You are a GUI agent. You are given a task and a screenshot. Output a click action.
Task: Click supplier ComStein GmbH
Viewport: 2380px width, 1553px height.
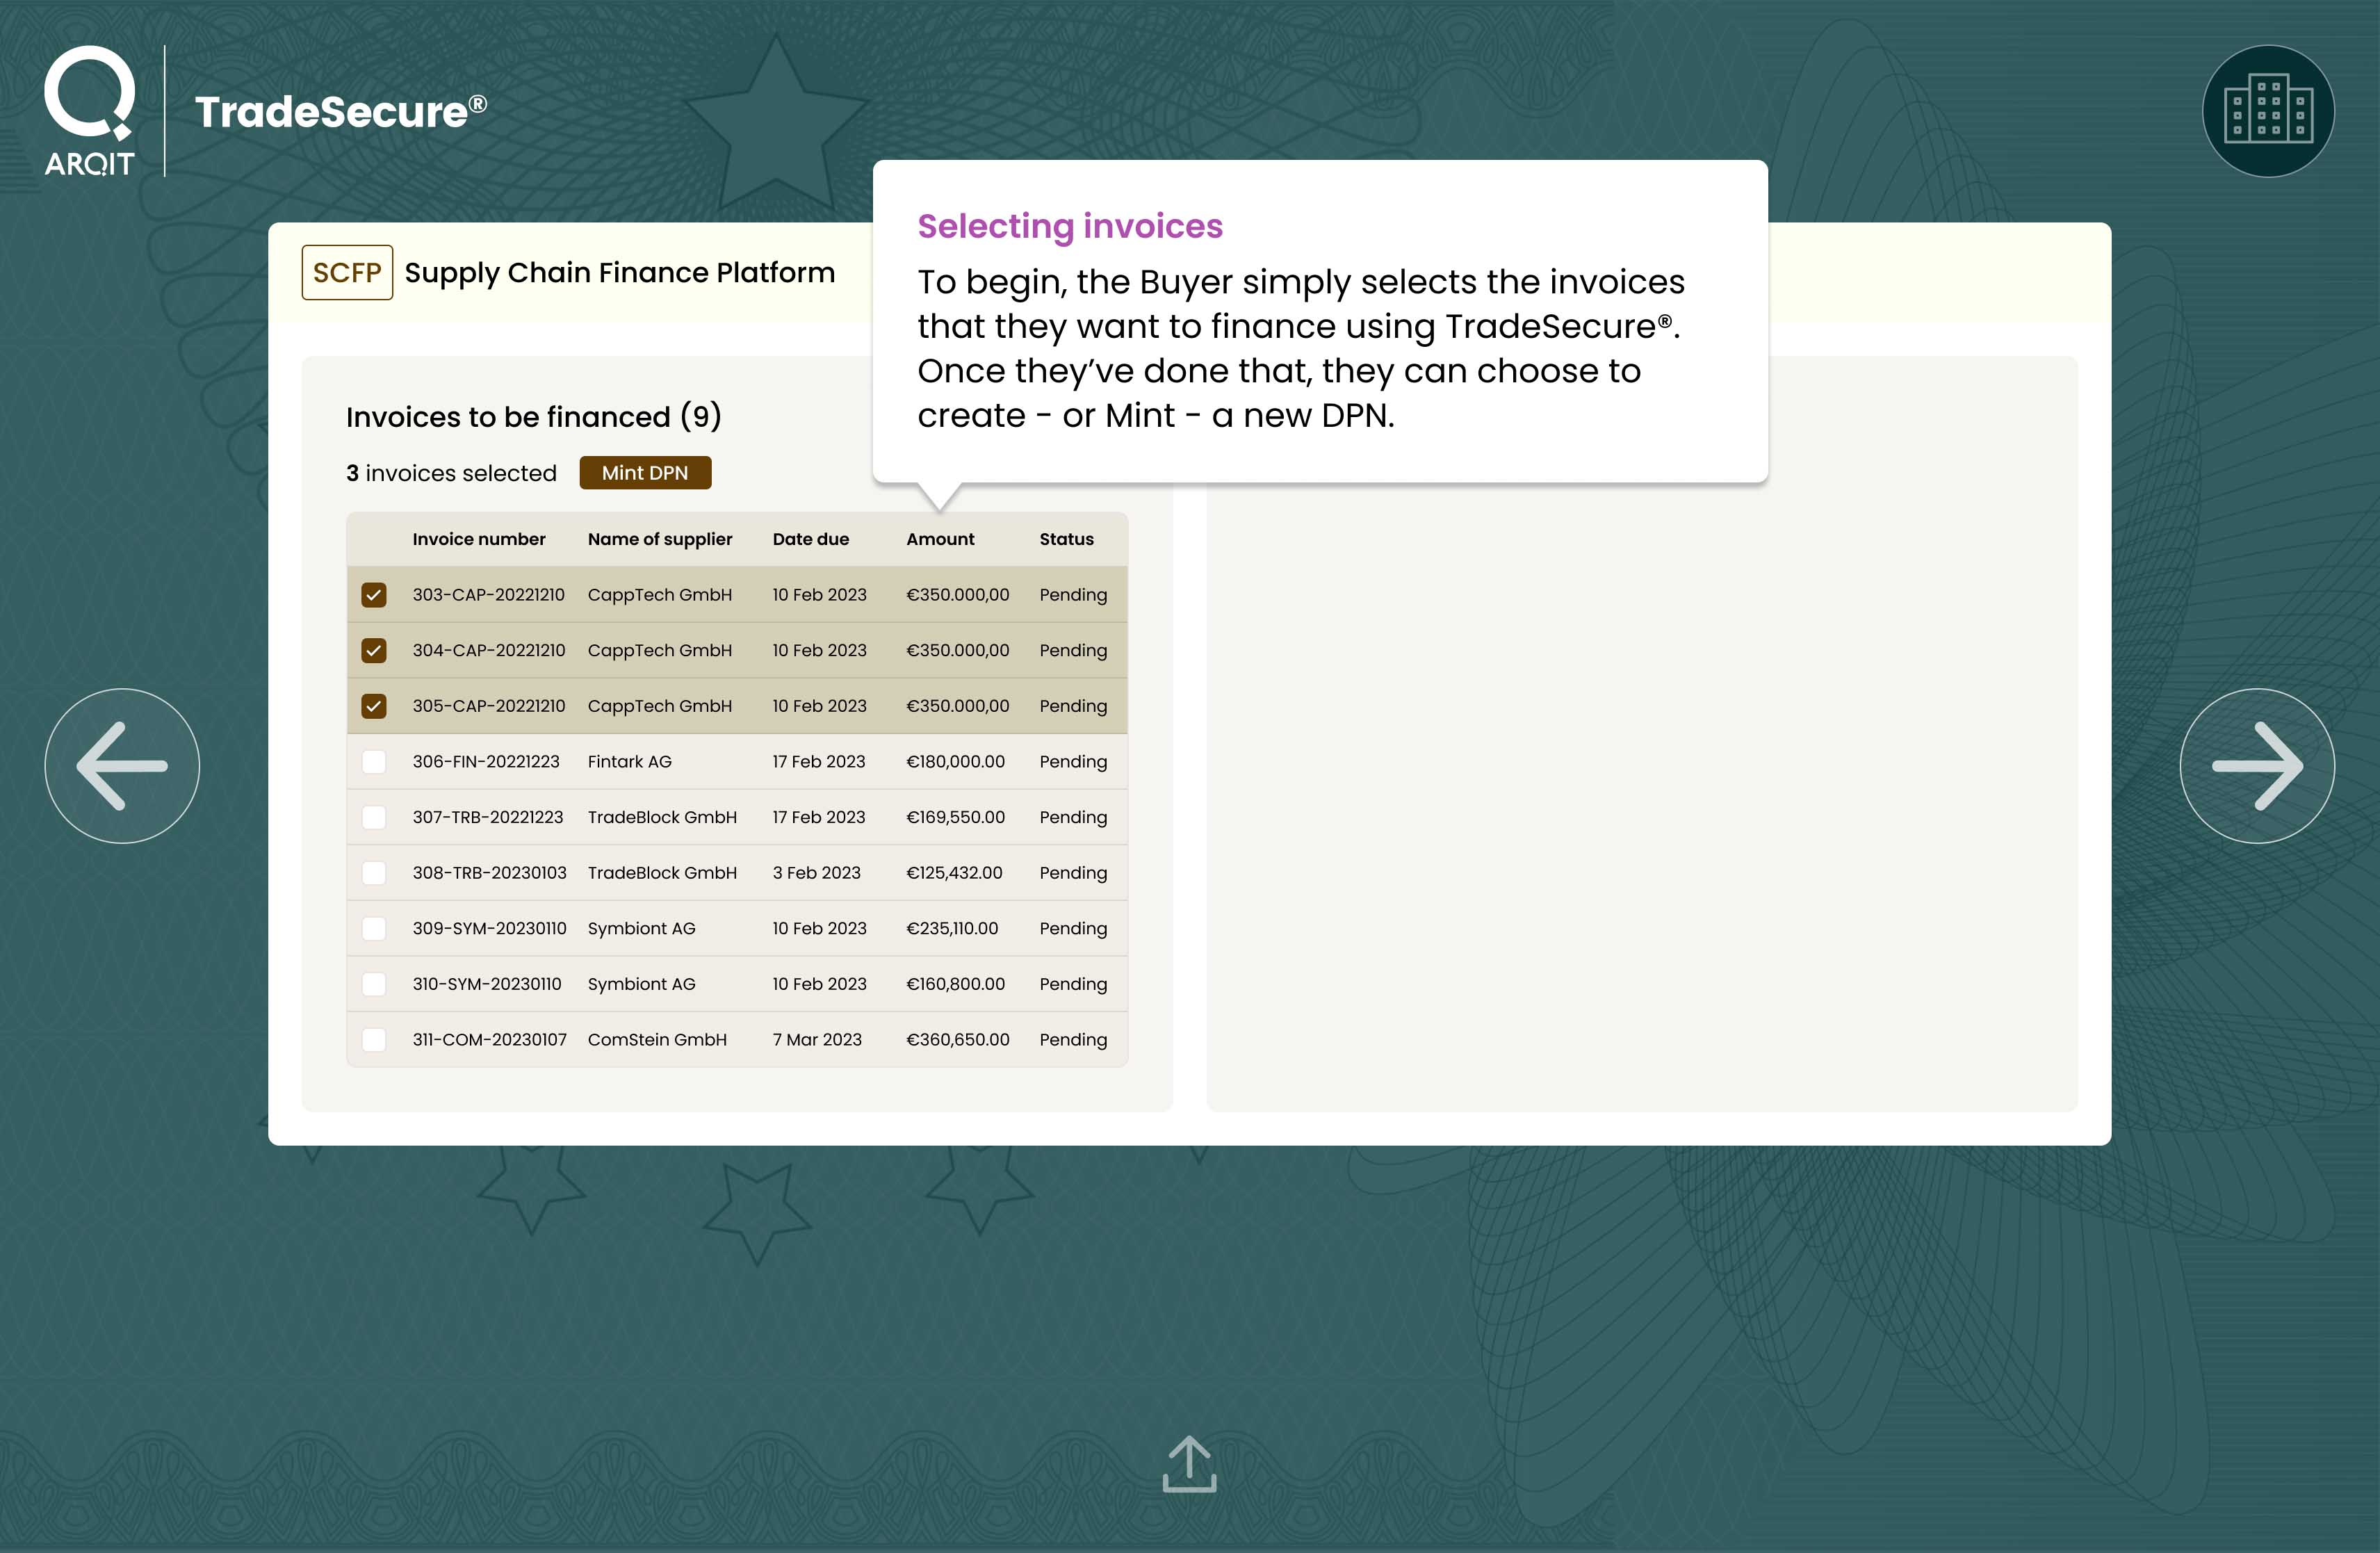tap(657, 1040)
